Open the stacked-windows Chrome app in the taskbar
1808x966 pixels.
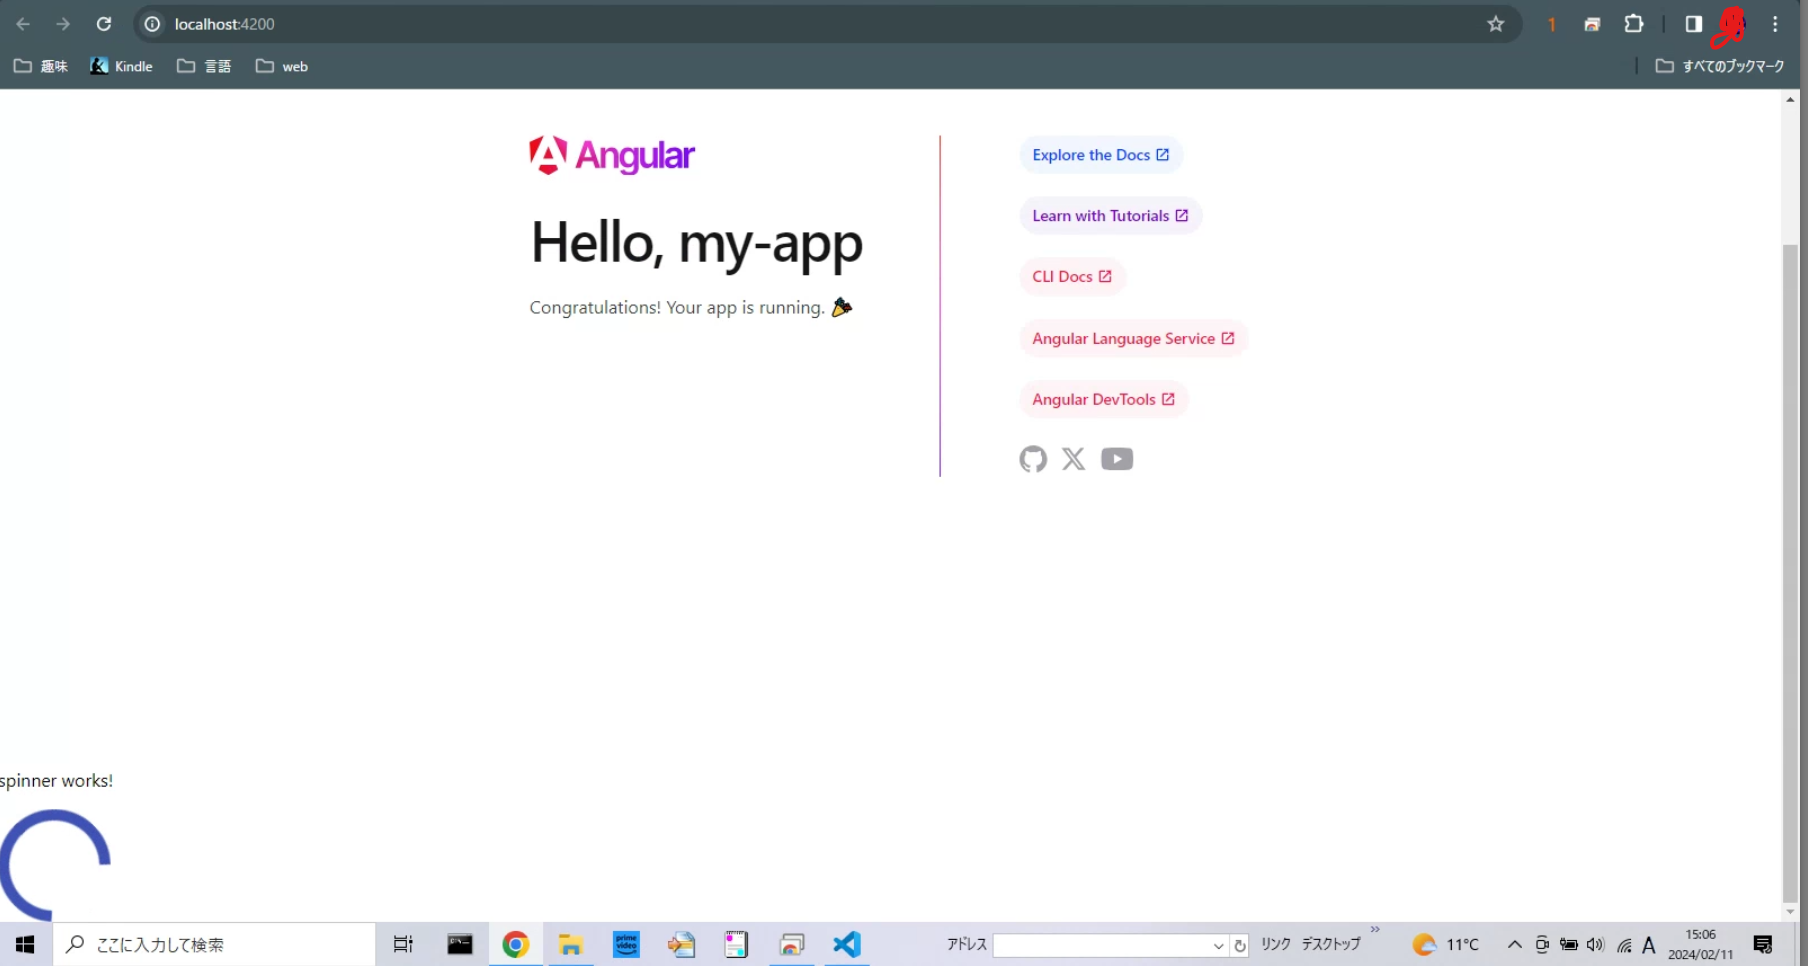pos(792,945)
